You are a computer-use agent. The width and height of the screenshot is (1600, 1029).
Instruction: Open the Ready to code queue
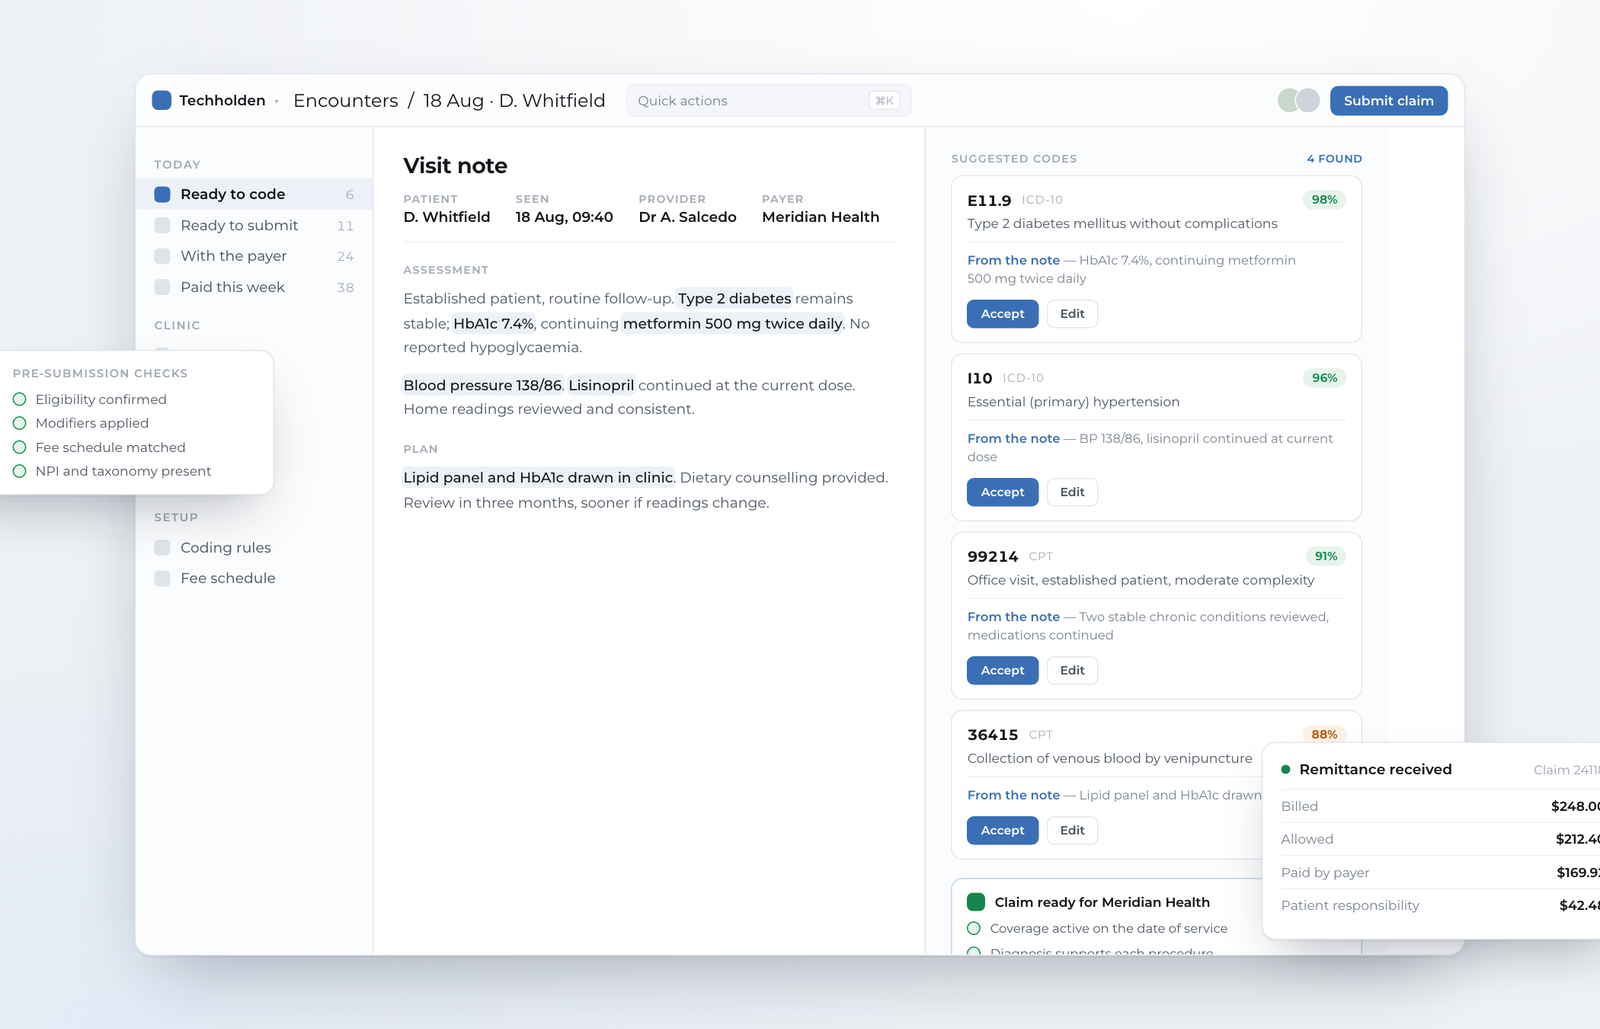(254, 194)
